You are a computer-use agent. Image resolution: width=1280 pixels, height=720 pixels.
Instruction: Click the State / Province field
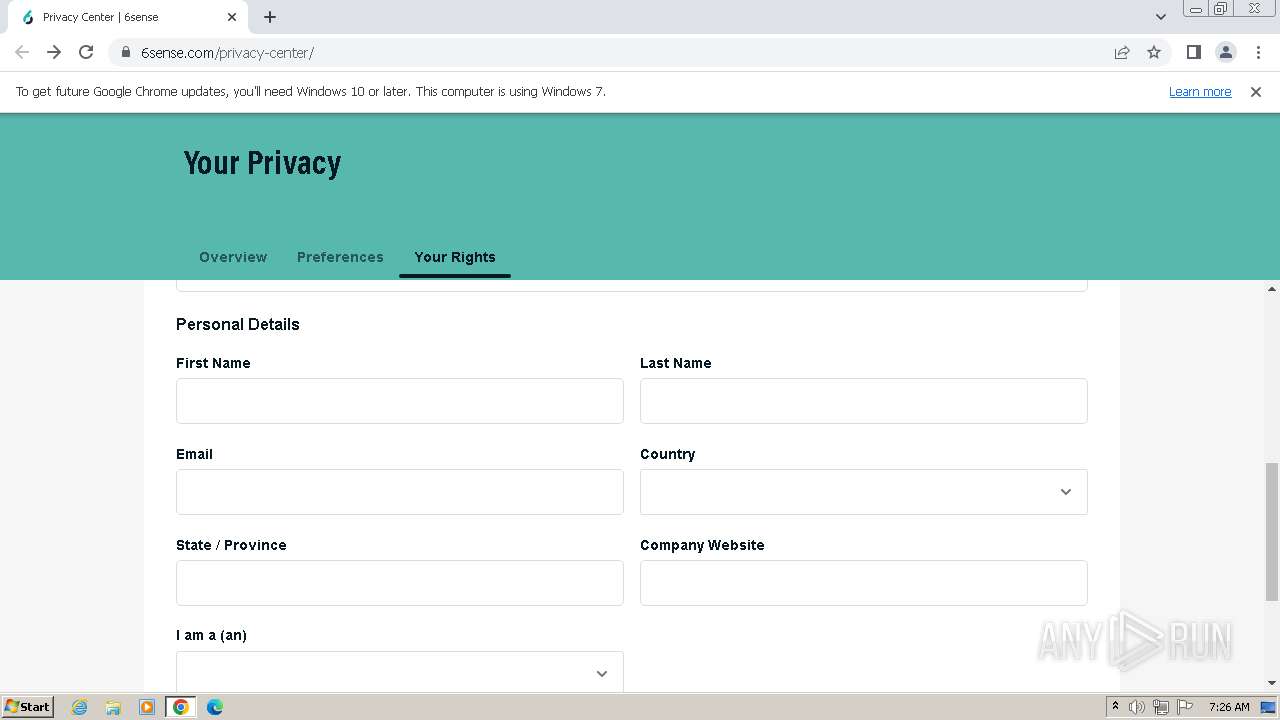pos(400,583)
